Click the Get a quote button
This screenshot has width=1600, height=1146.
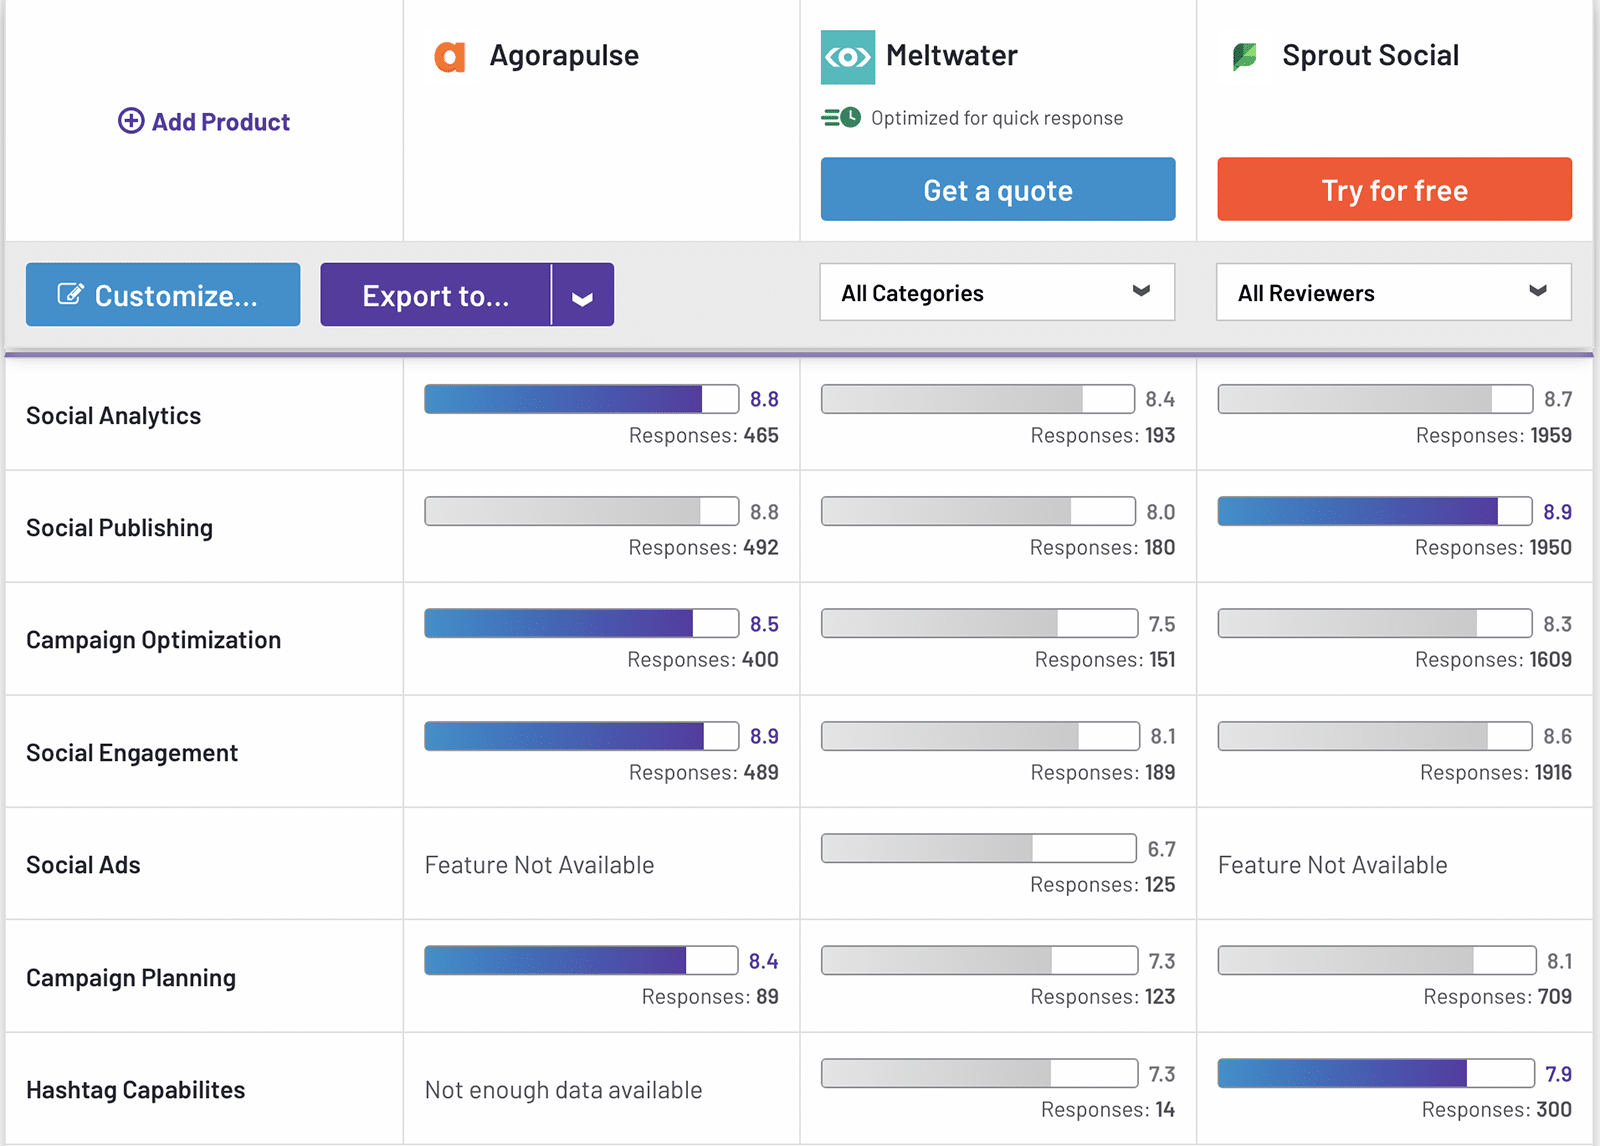coord(997,190)
